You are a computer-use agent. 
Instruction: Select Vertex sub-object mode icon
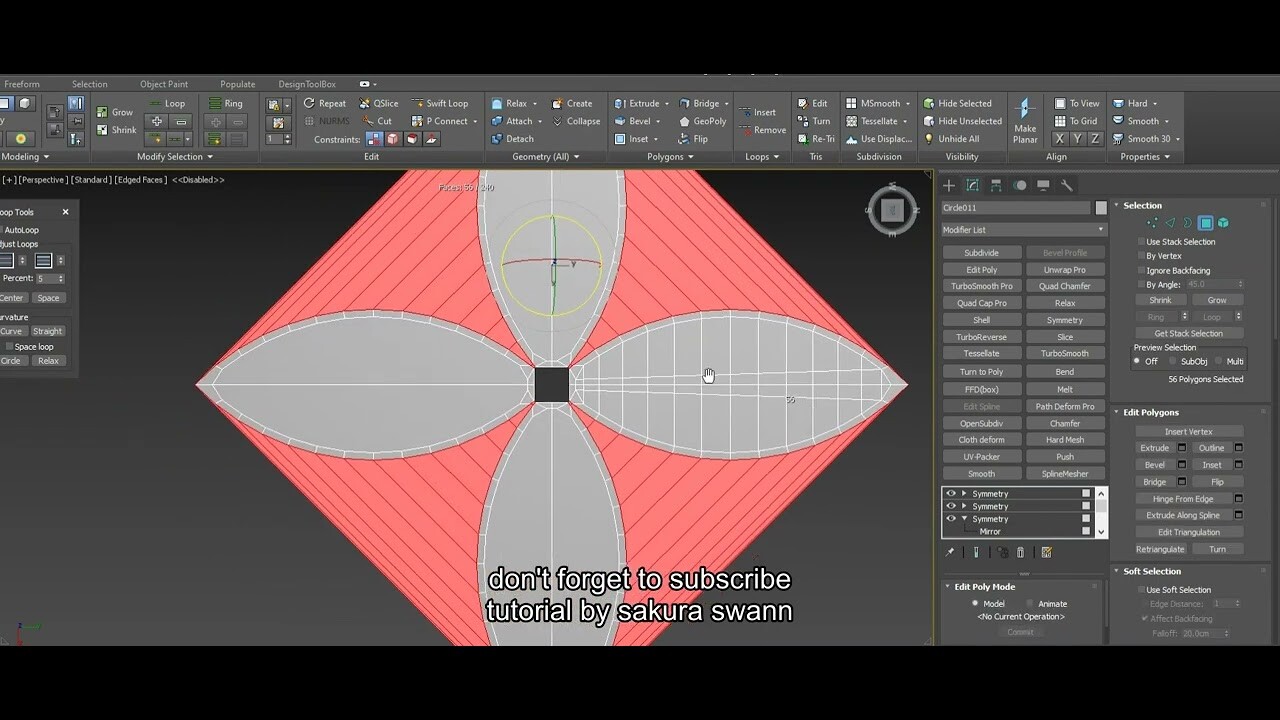1152,222
